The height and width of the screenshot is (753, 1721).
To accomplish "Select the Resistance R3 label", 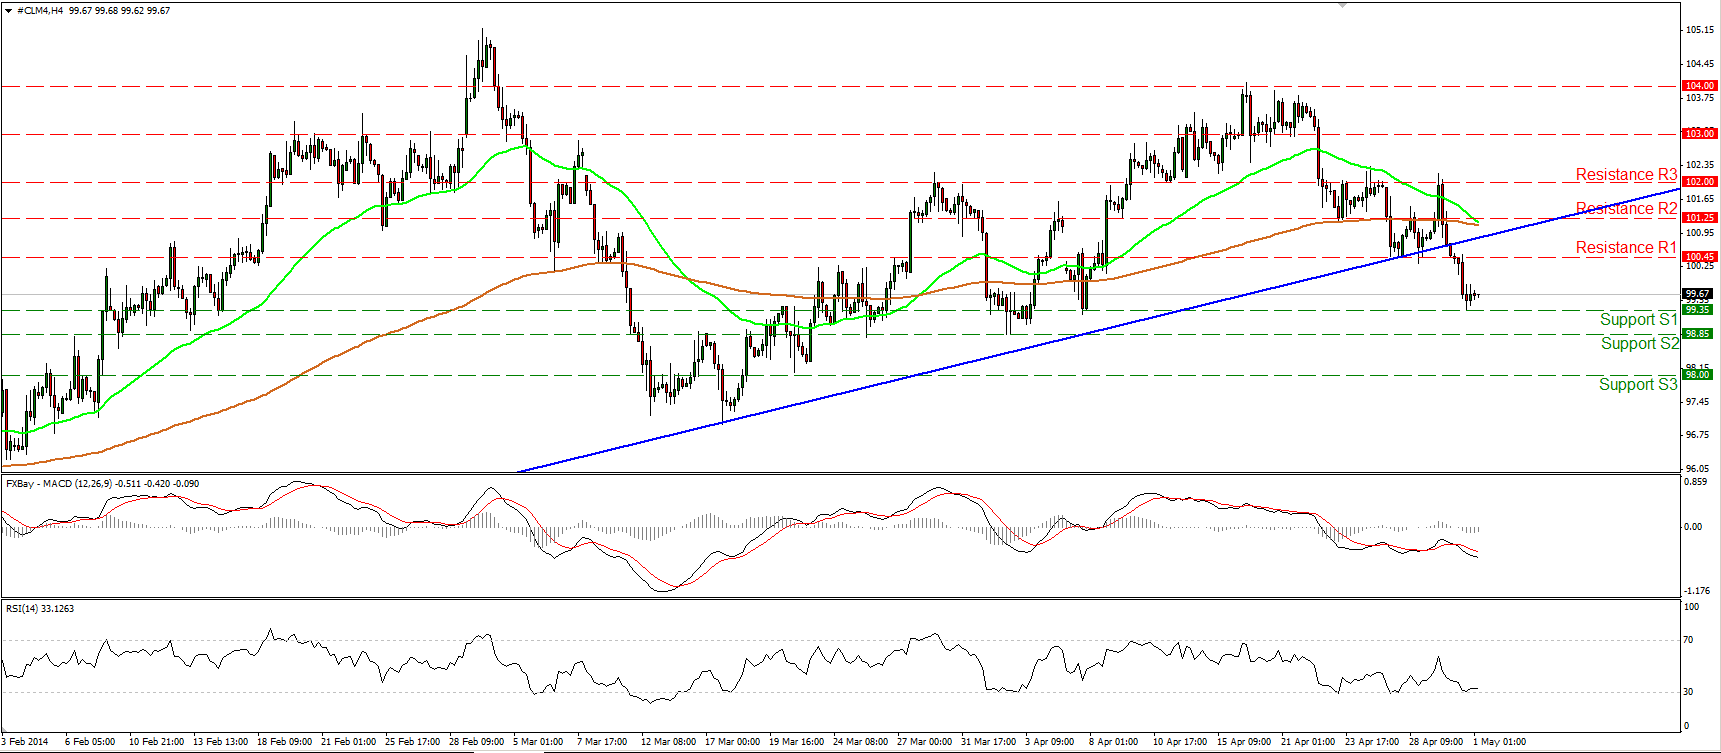I will tap(1626, 174).
